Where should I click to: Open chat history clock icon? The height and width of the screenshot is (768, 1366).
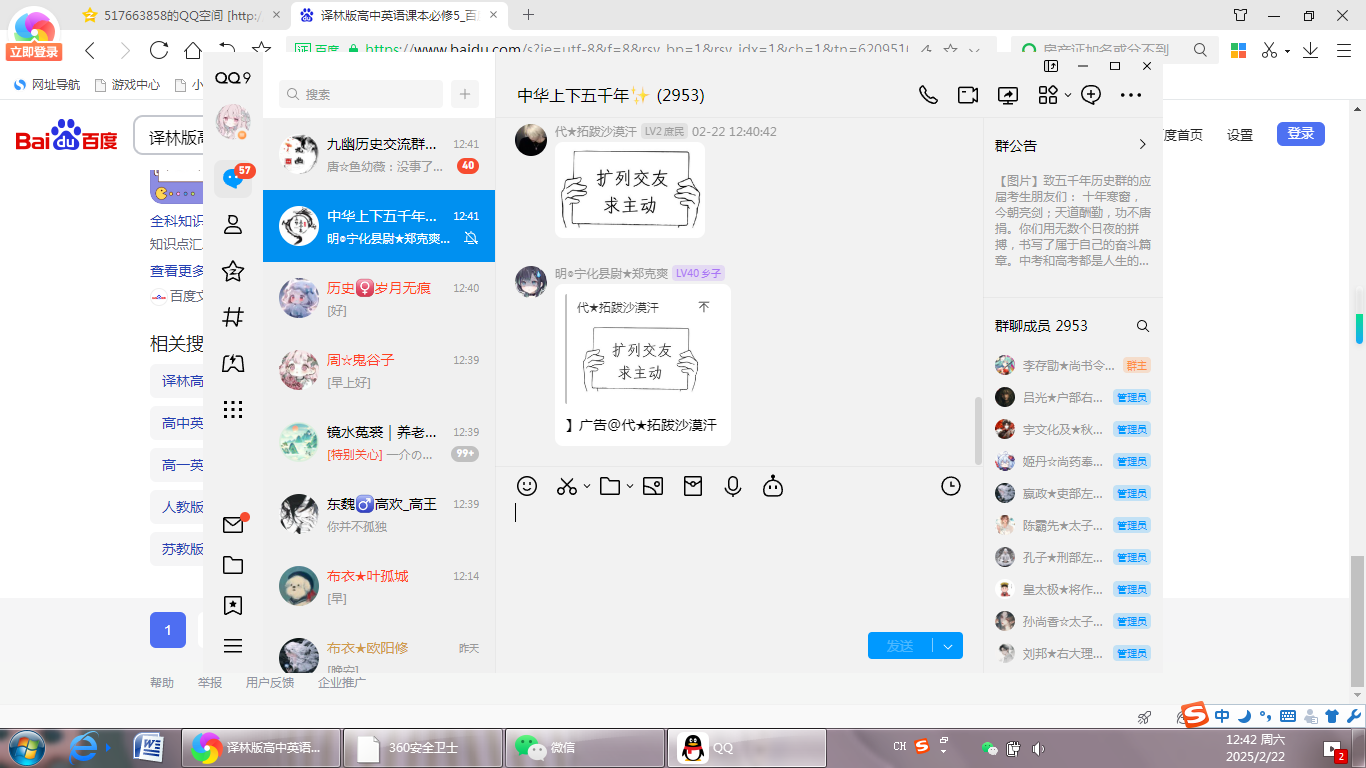click(951, 486)
